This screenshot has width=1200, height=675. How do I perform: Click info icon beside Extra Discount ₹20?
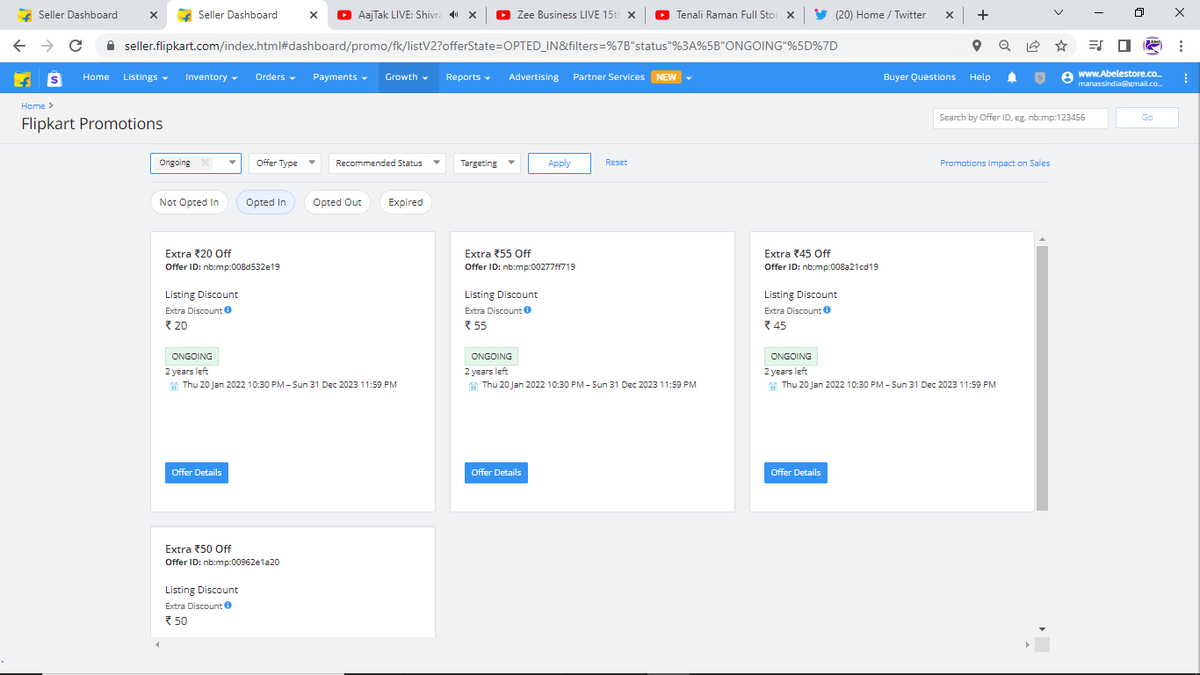(x=229, y=310)
